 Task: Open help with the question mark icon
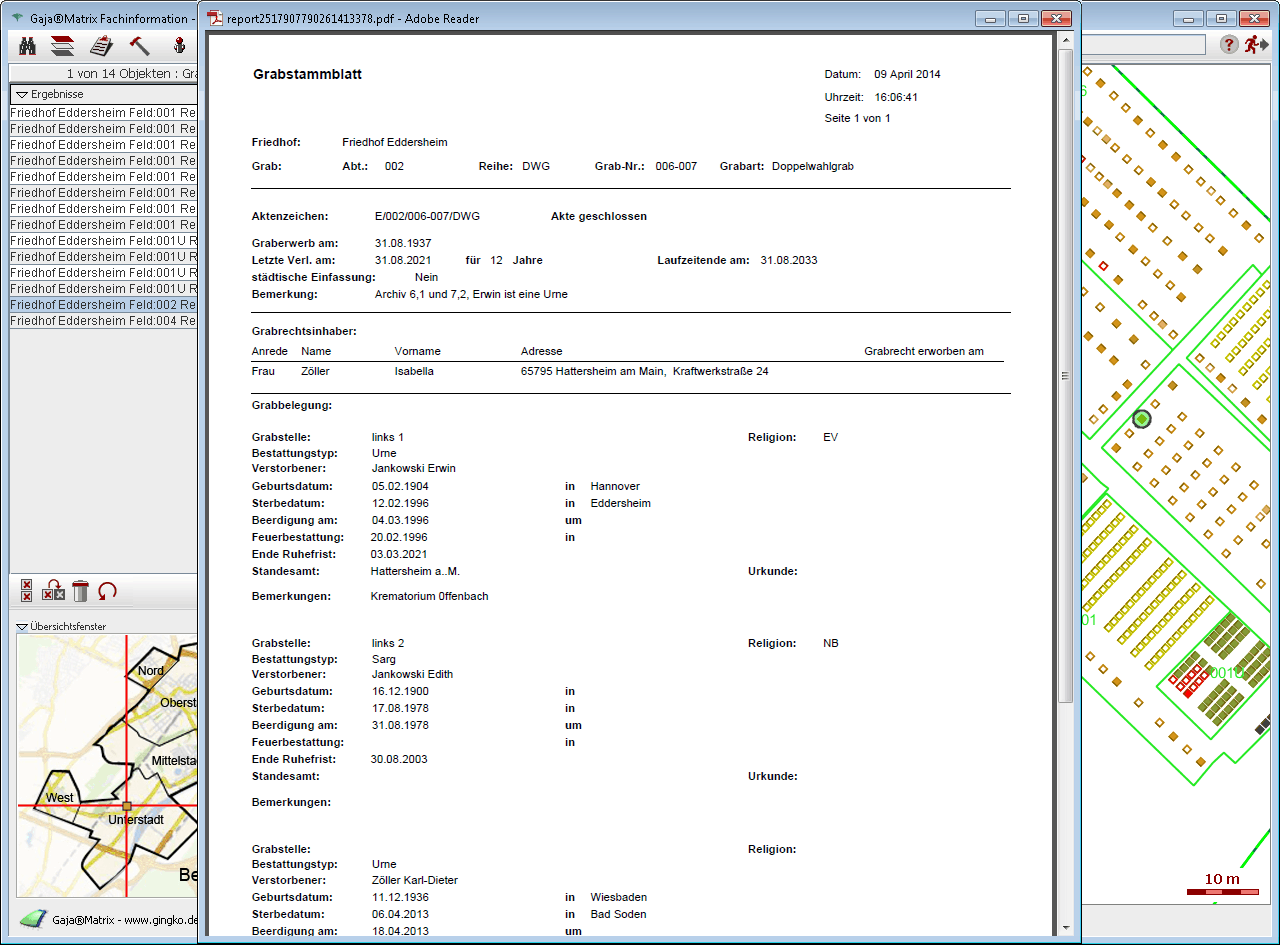click(1230, 45)
